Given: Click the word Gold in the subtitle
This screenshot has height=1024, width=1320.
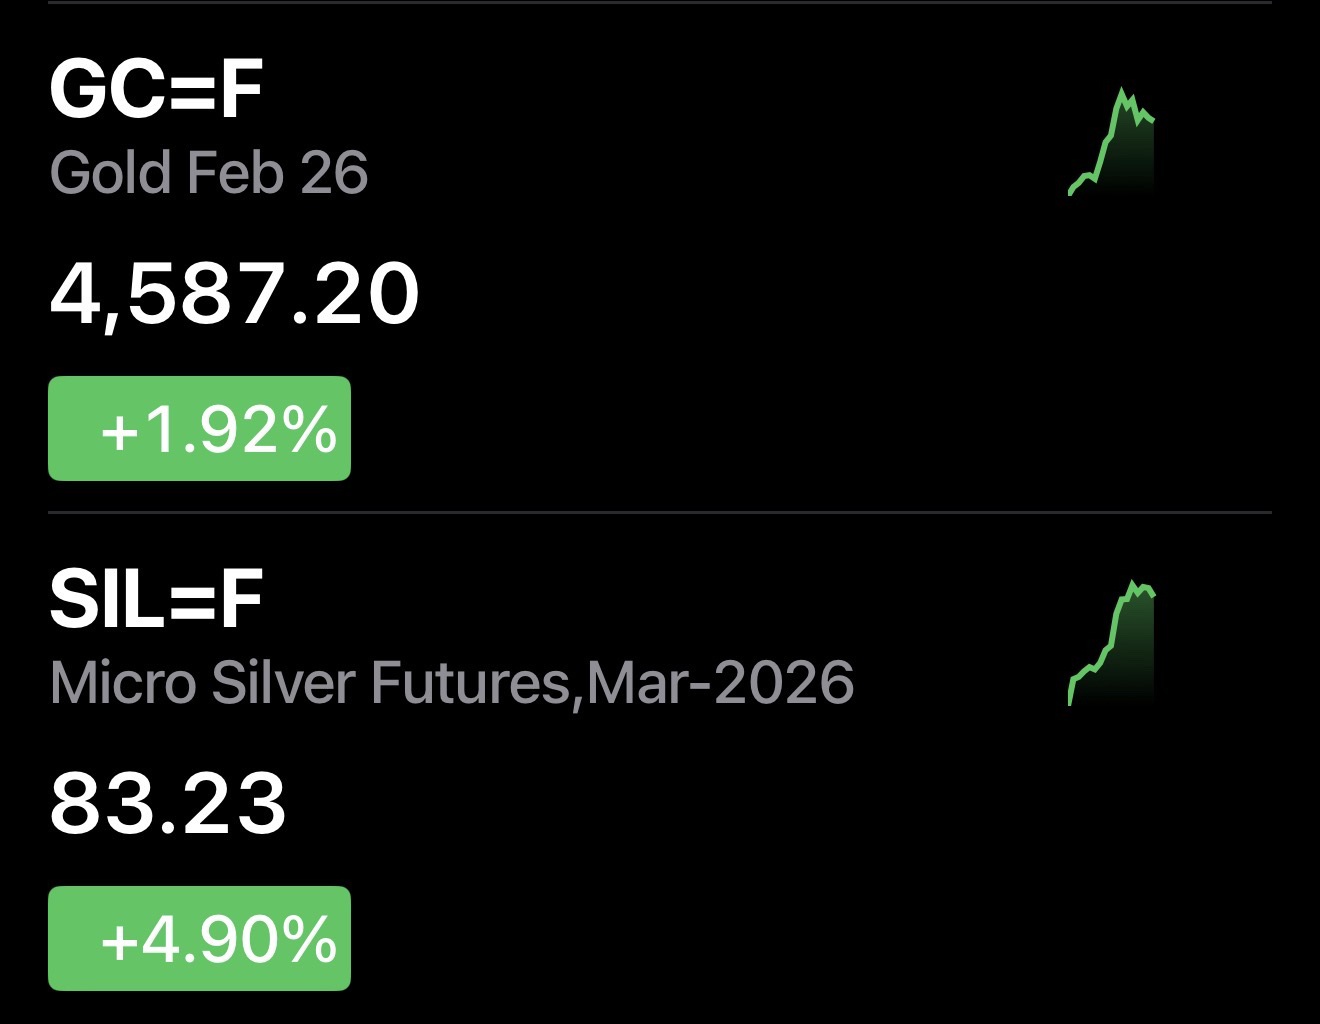Looking at the screenshot, I should [110, 172].
